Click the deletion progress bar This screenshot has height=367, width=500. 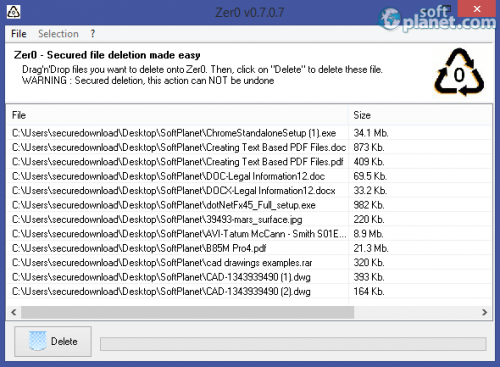(x=293, y=344)
